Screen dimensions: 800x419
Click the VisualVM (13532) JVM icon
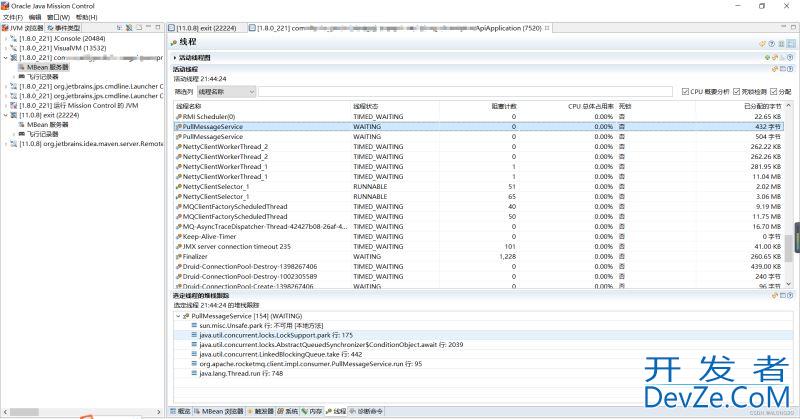point(14,48)
